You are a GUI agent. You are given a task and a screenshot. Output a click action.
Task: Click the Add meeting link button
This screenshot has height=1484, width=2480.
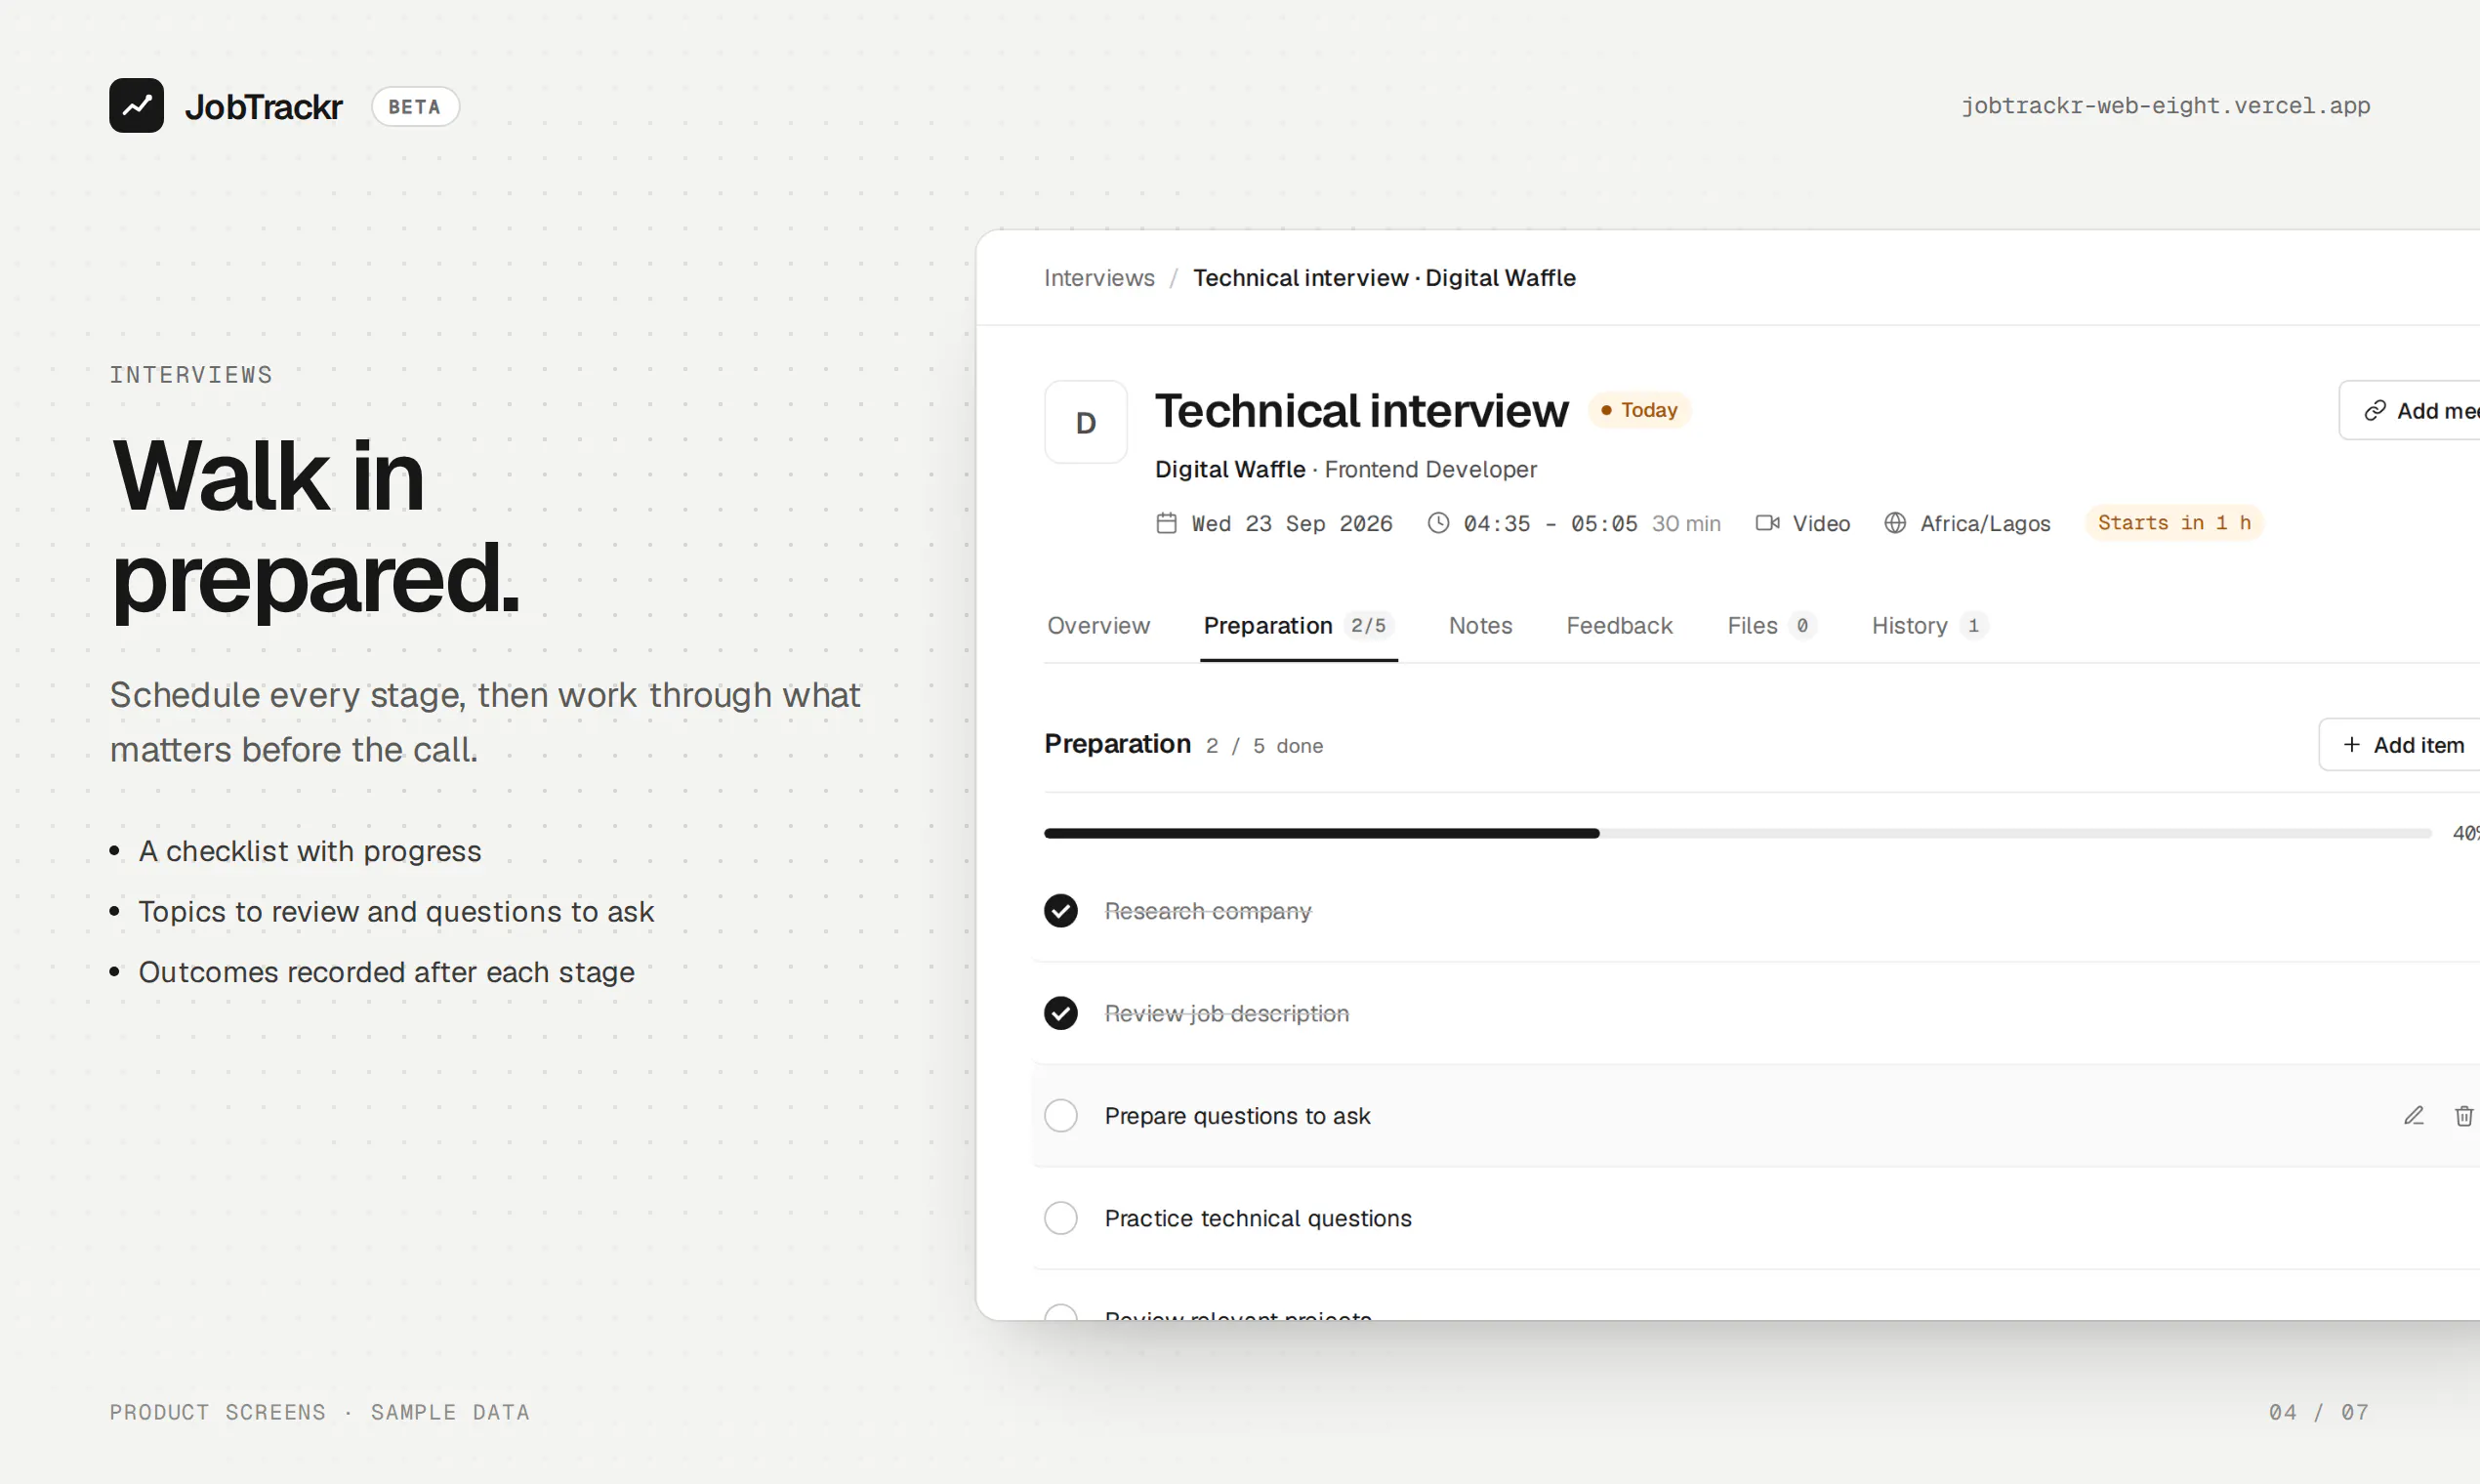pos(2410,410)
